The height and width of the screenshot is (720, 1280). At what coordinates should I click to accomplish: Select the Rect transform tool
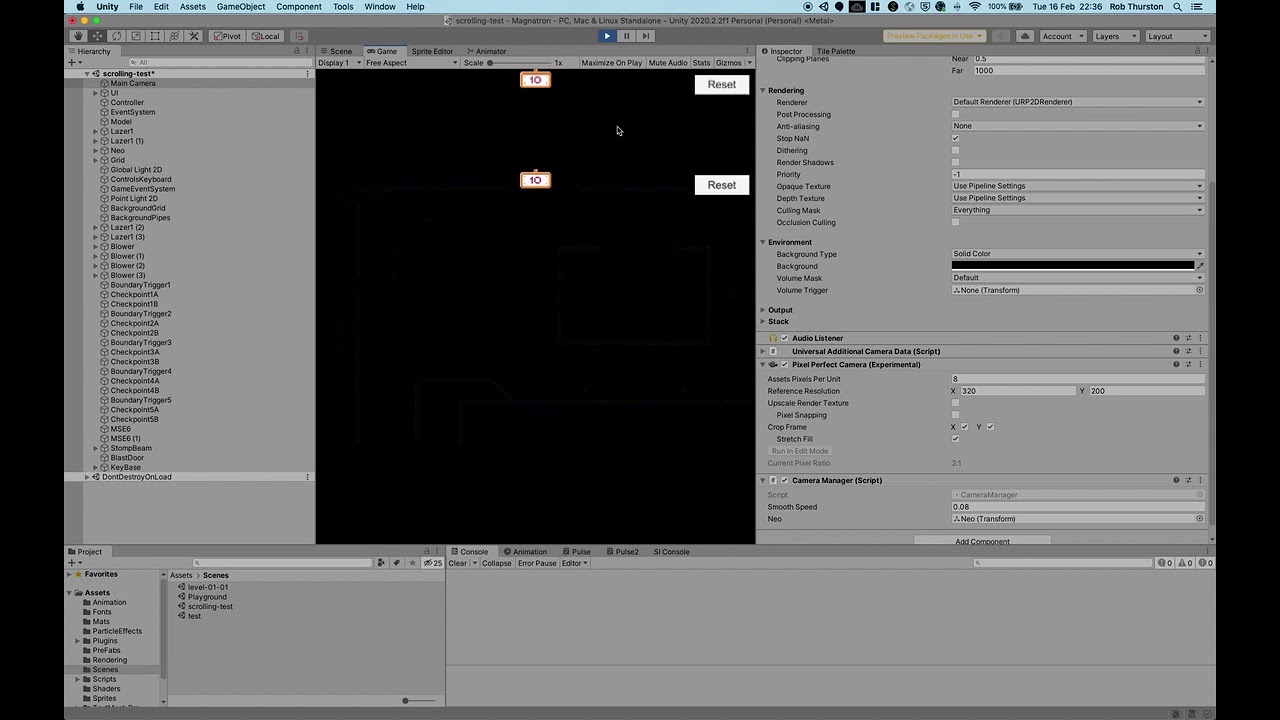155,36
